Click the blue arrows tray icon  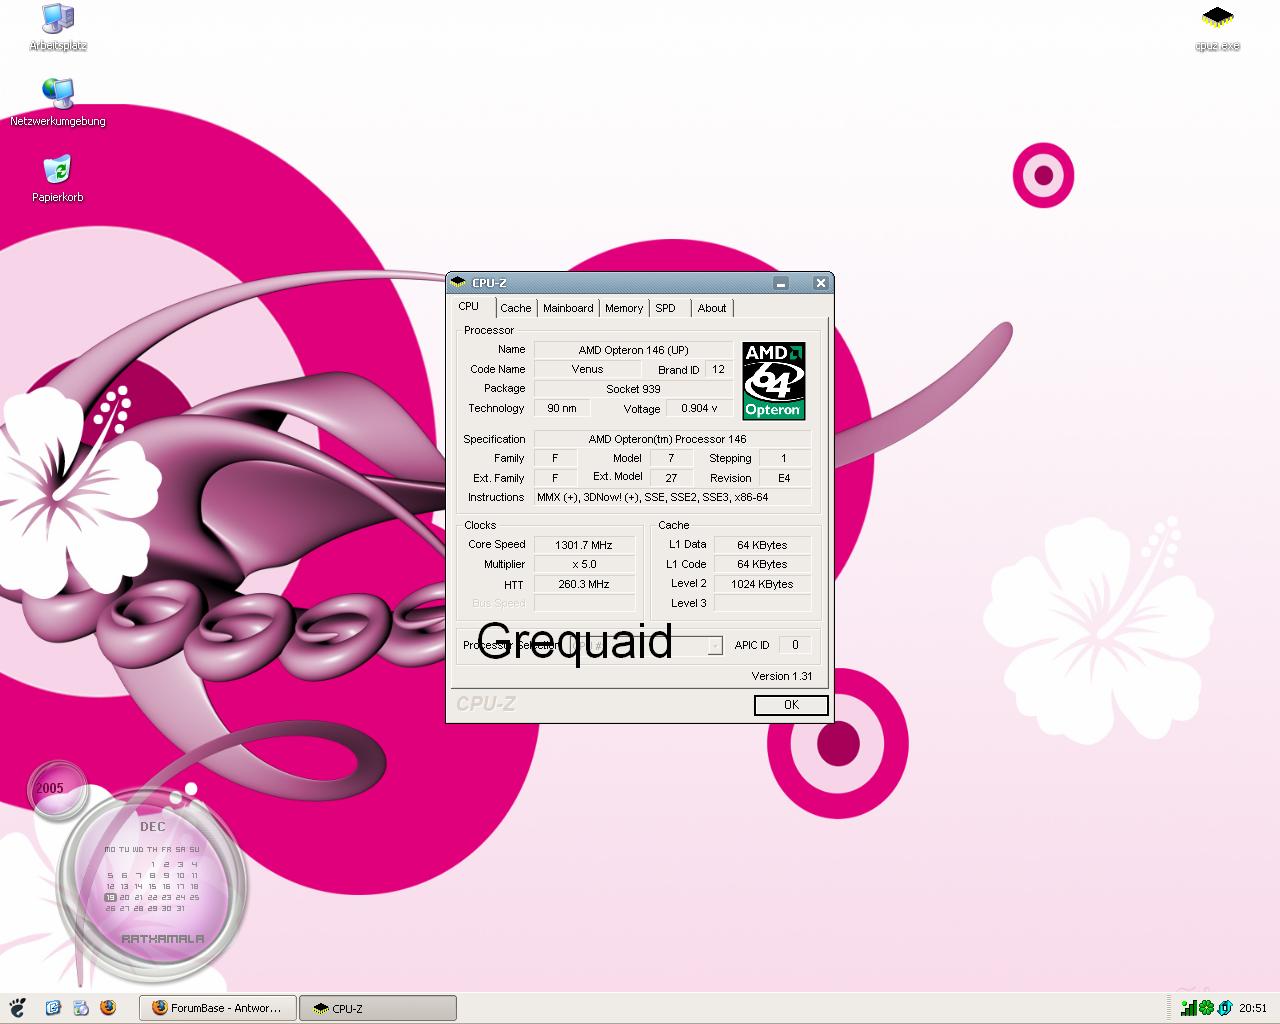click(x=1224, y=1008)
